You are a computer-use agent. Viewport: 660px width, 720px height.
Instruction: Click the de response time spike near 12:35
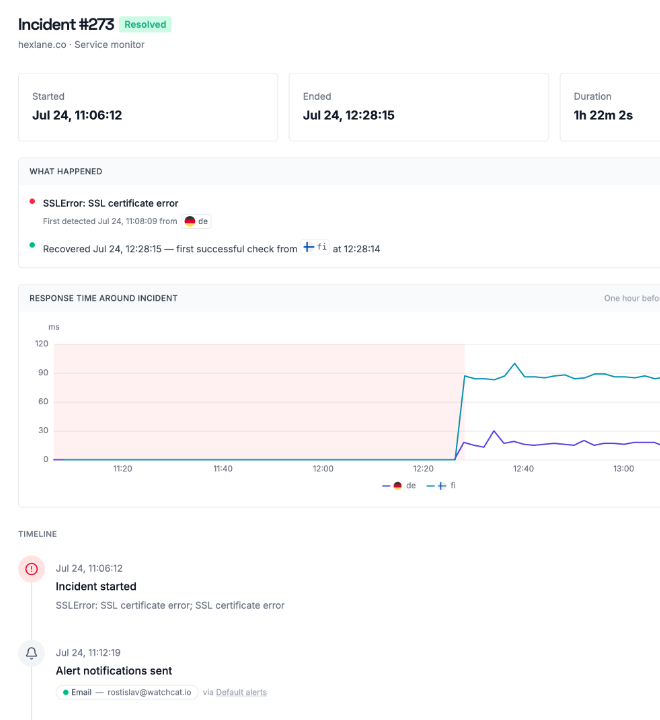coord(494,431)
